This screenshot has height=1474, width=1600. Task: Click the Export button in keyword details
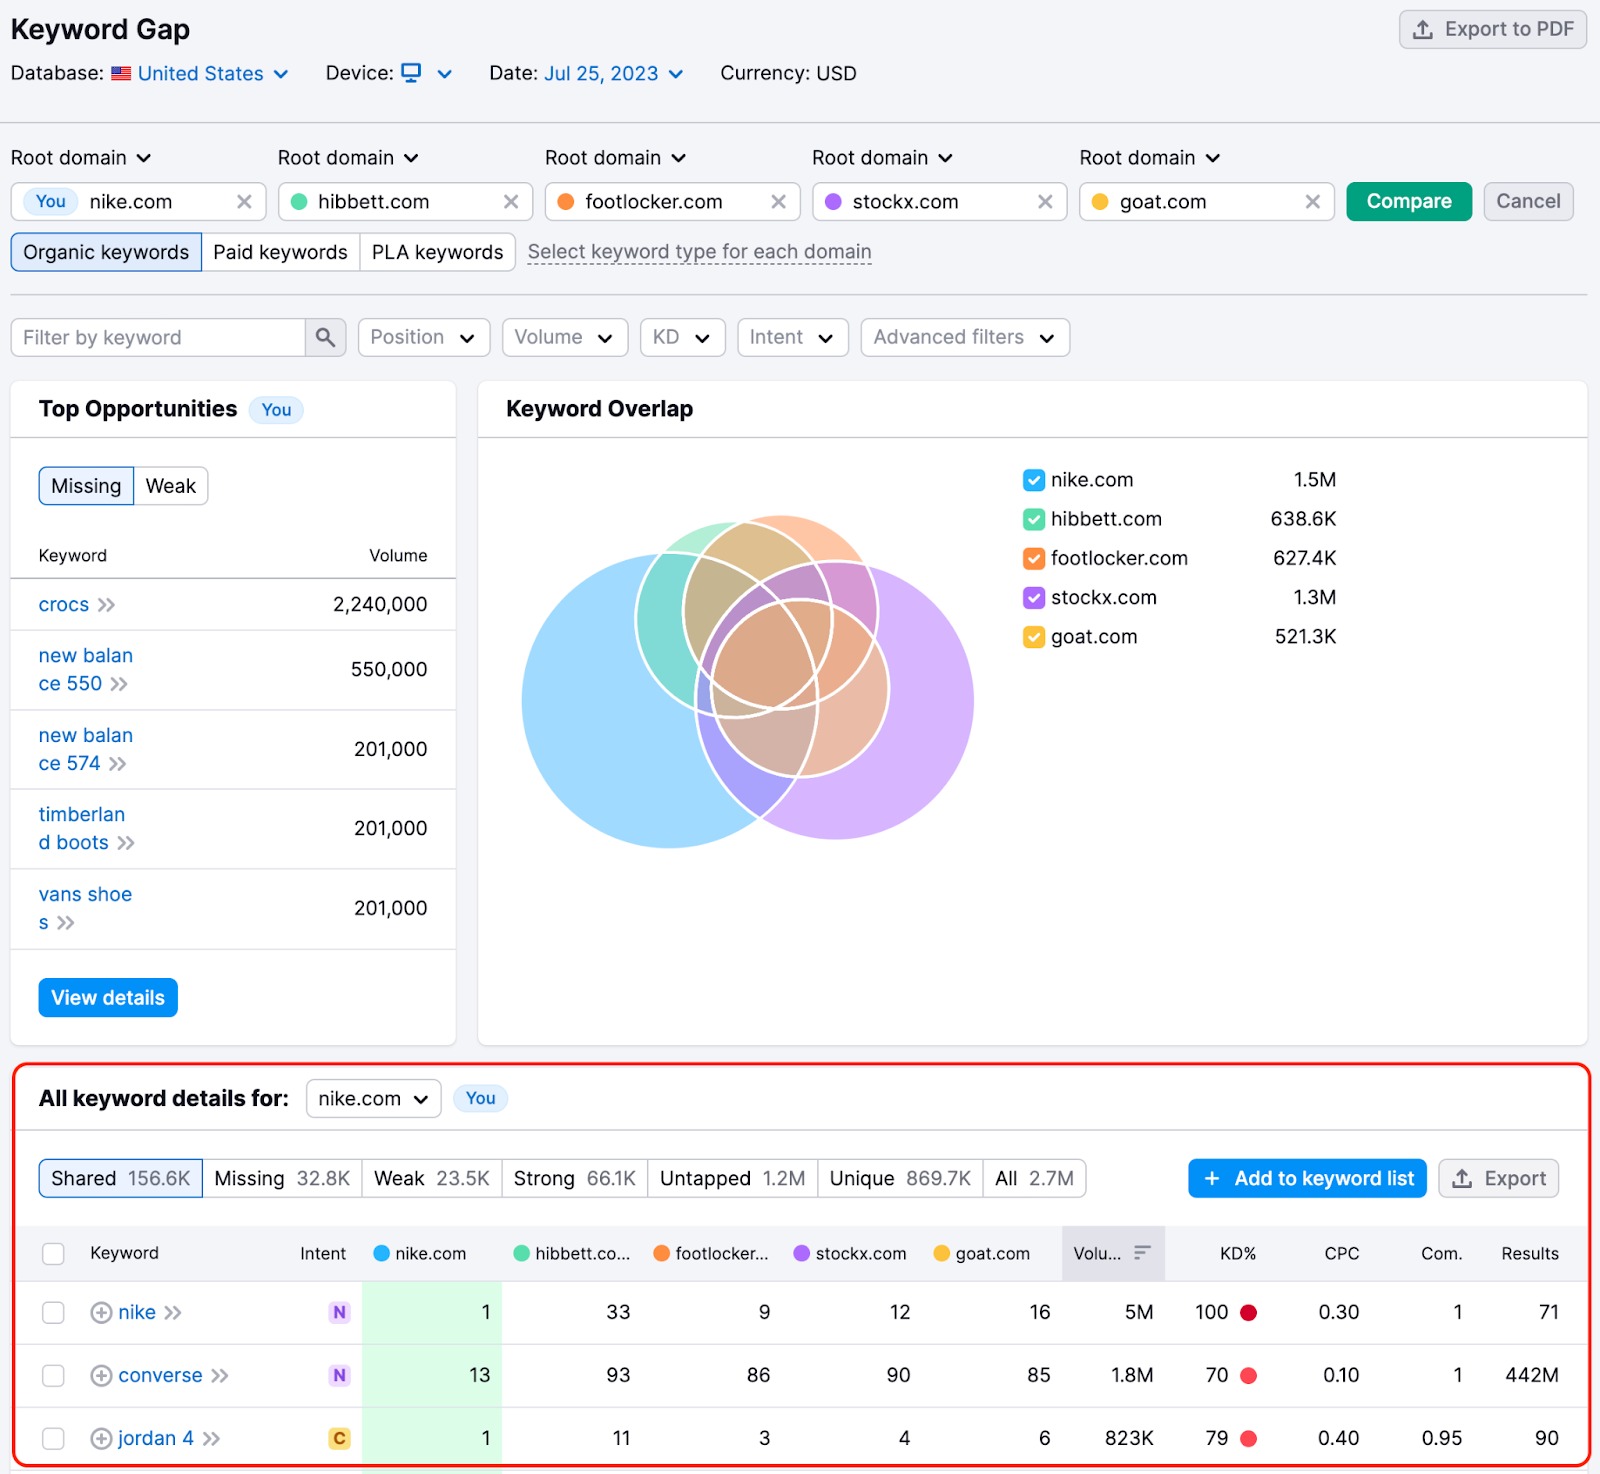pos(1498,1178)
